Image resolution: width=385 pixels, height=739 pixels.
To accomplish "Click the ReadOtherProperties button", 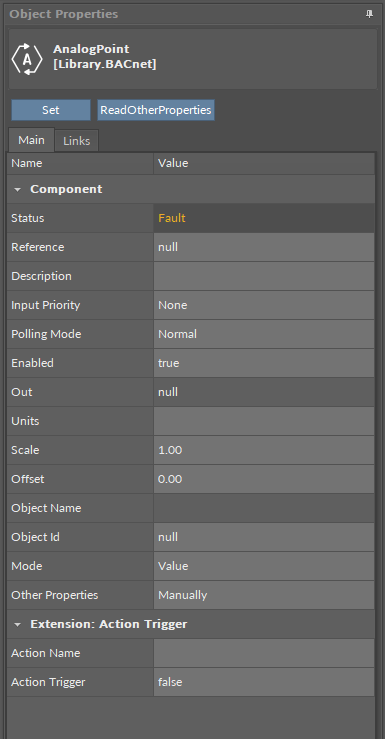I will (156, 110).
